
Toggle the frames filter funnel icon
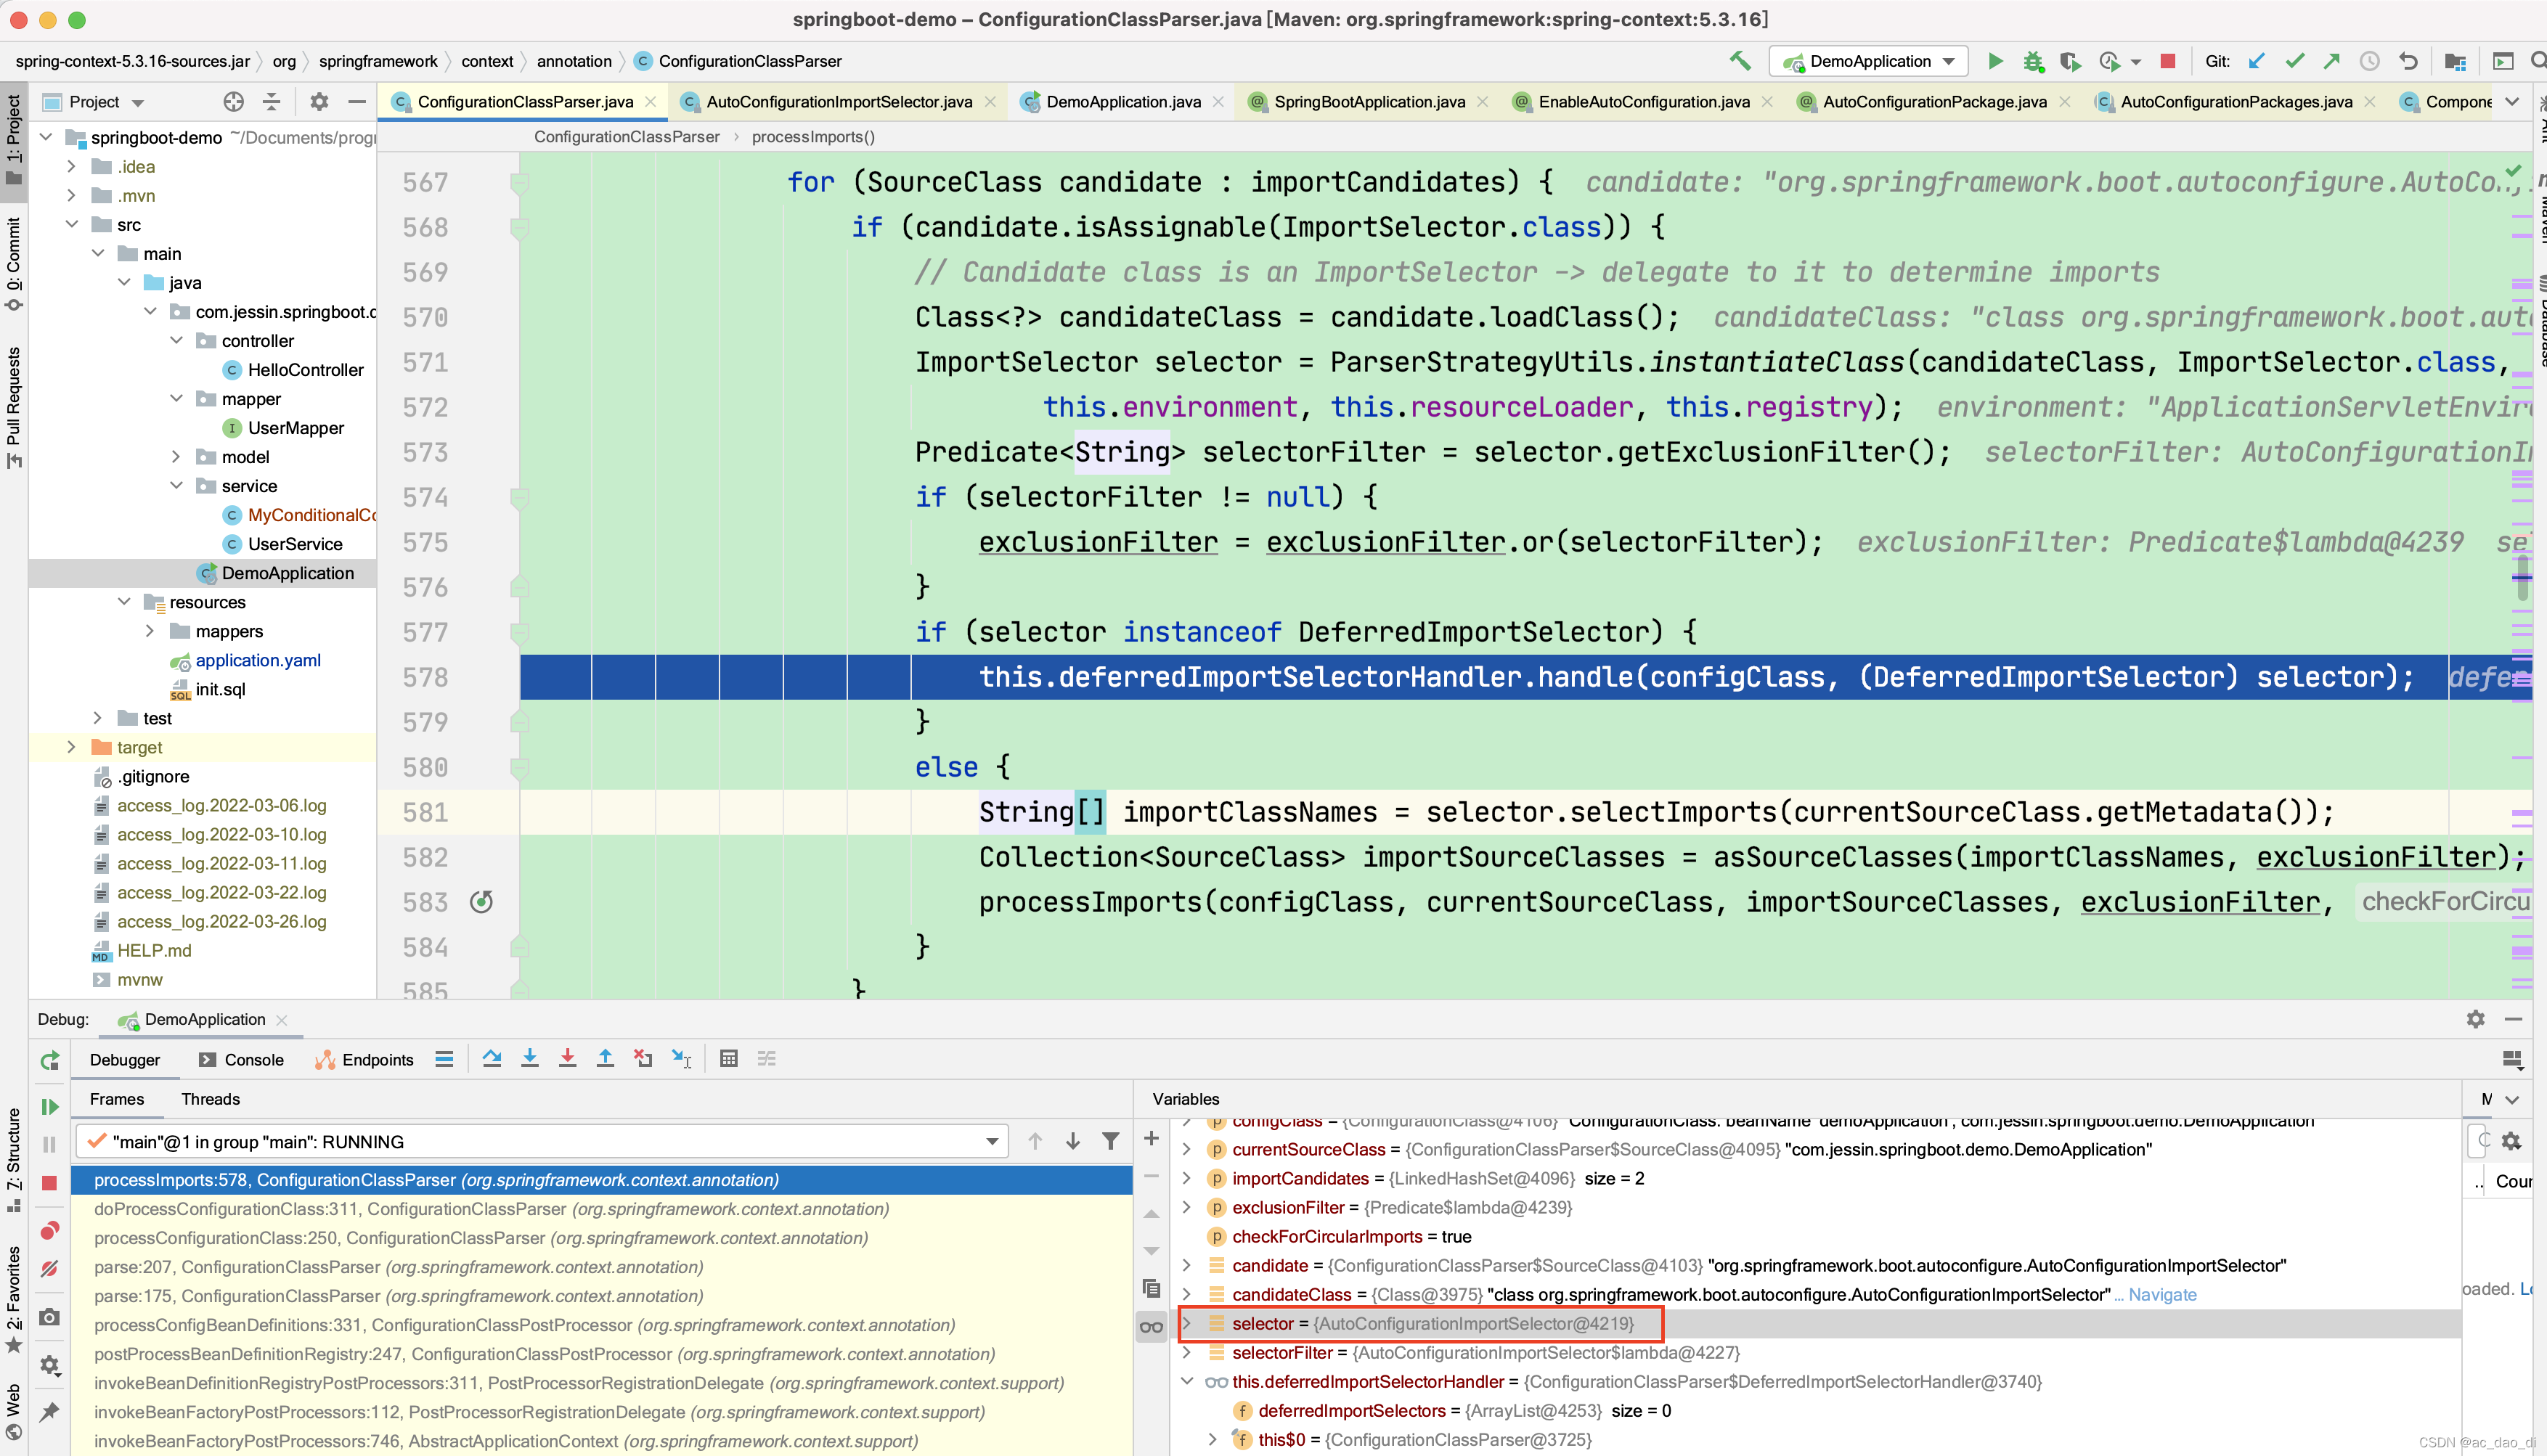[1110, 1141]
